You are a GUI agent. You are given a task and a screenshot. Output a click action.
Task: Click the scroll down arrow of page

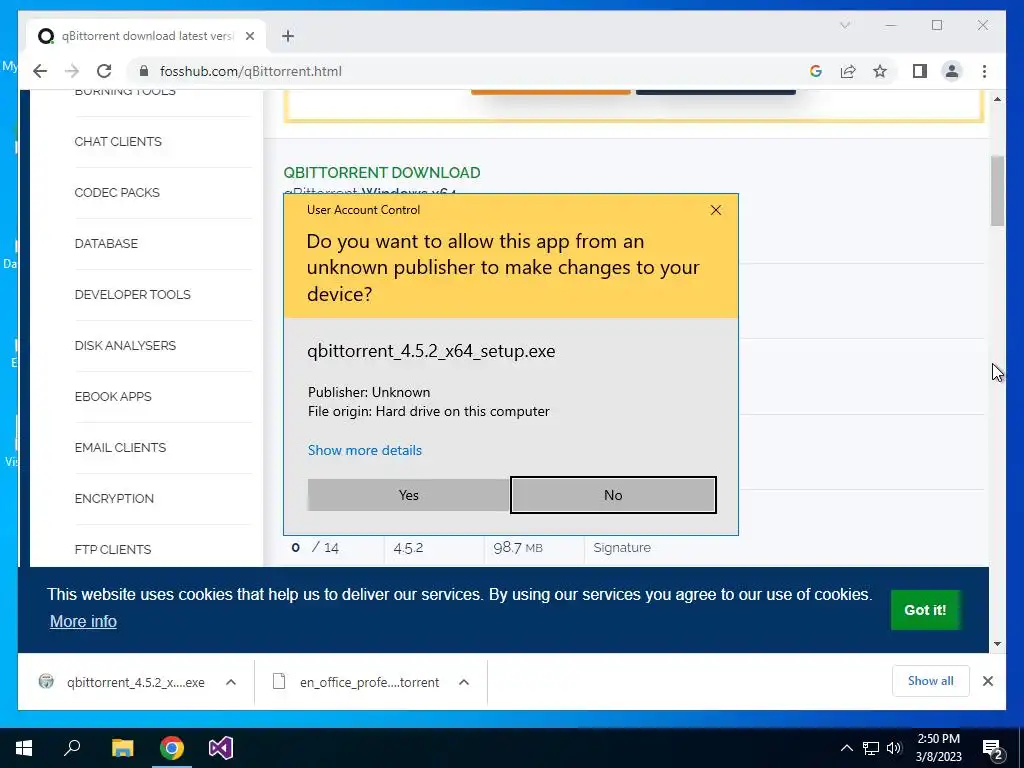[x=997, y=643]
